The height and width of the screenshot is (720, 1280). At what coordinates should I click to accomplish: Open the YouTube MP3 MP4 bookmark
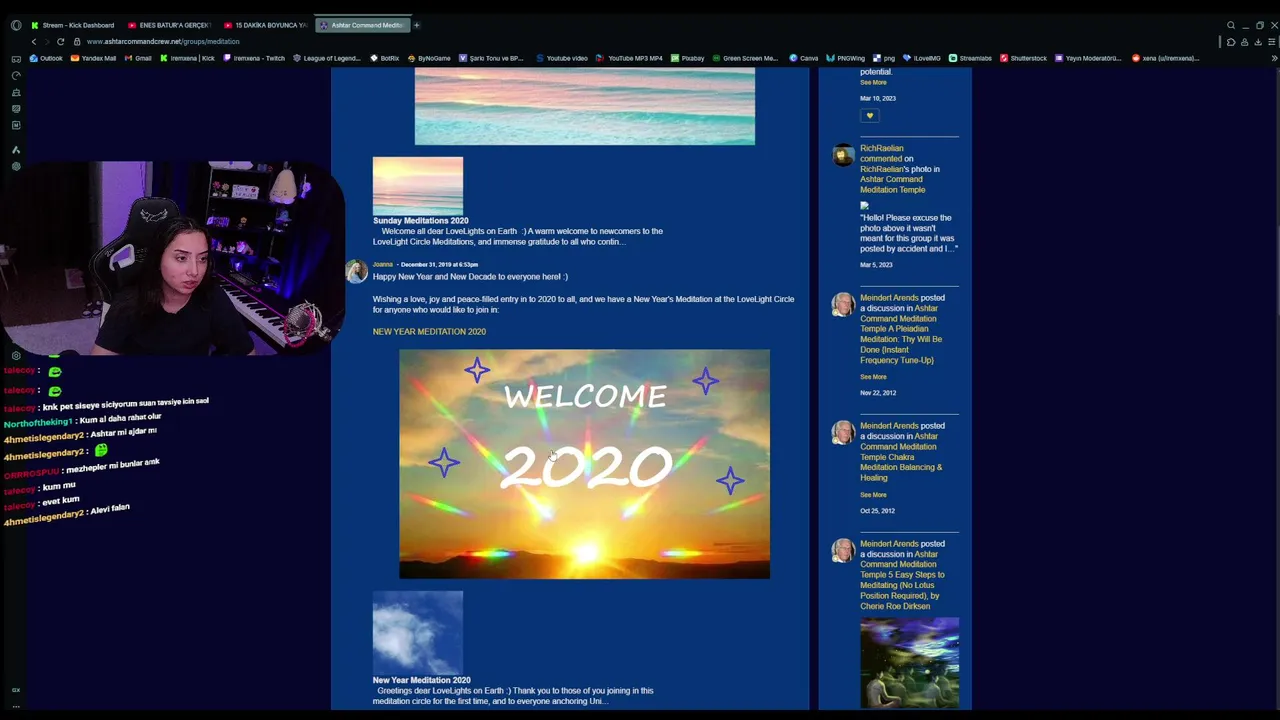tap(630, 58)
